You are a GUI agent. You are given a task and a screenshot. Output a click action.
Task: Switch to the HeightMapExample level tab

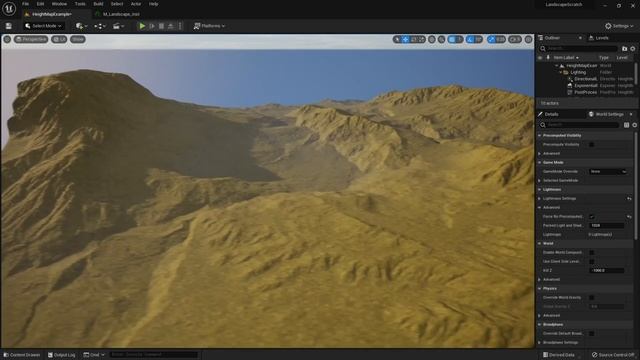pyautogui.click(x=52, y=14)
